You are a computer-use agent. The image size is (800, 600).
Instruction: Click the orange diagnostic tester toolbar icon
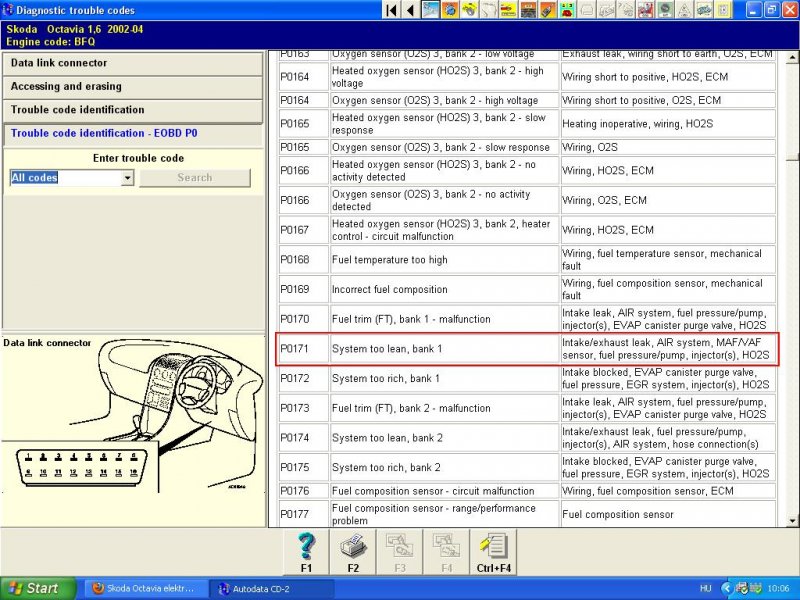click(547, 10)
